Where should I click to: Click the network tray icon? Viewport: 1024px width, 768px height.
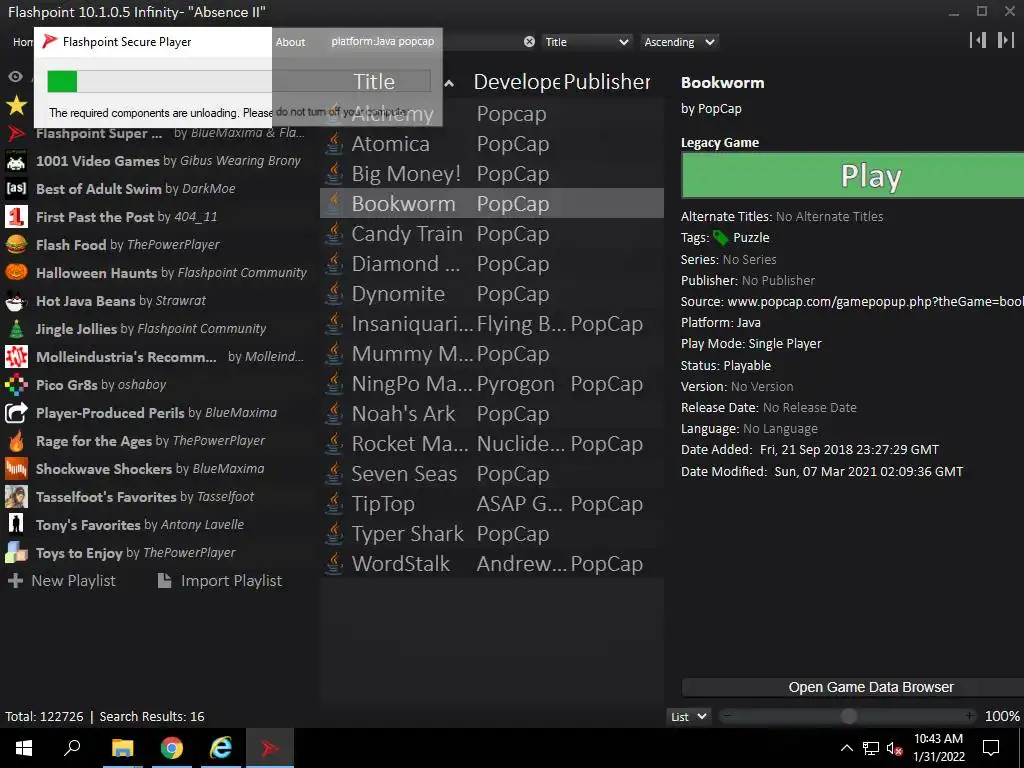(x=871, y=748)
